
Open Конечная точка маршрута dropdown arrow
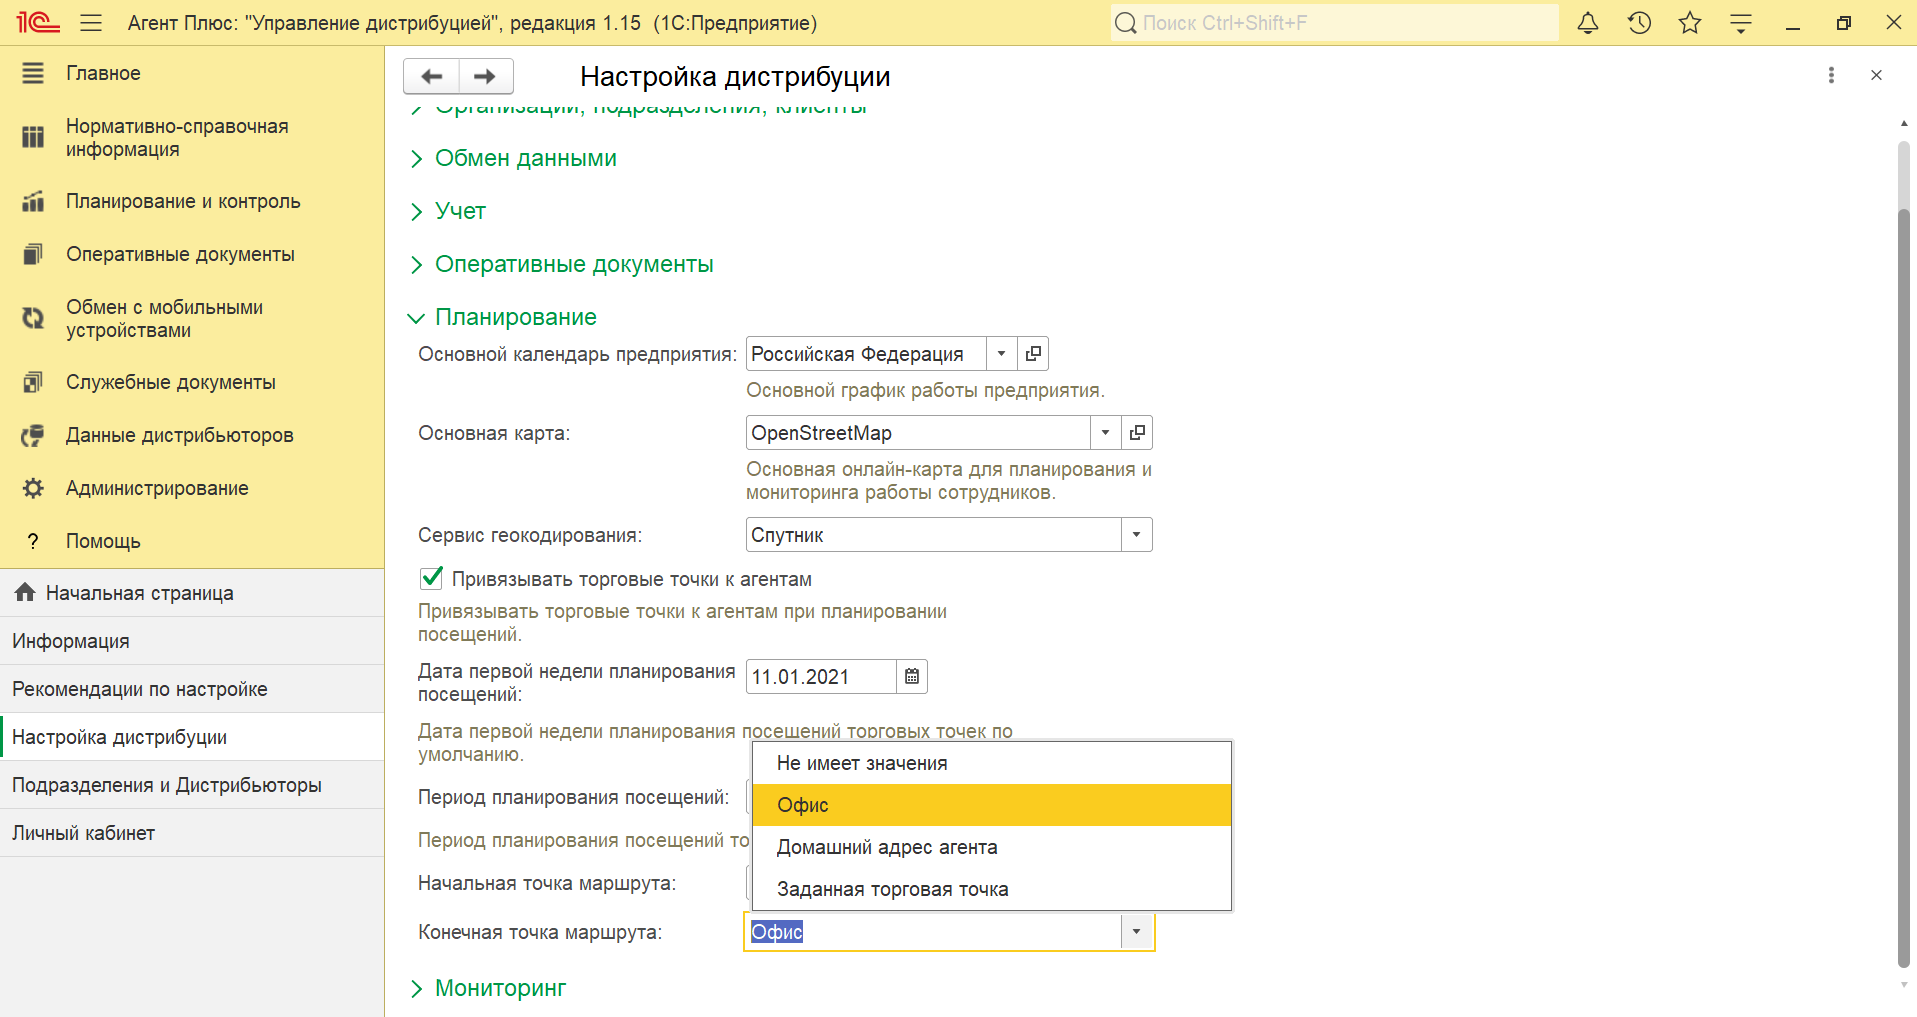point(1136,932)
